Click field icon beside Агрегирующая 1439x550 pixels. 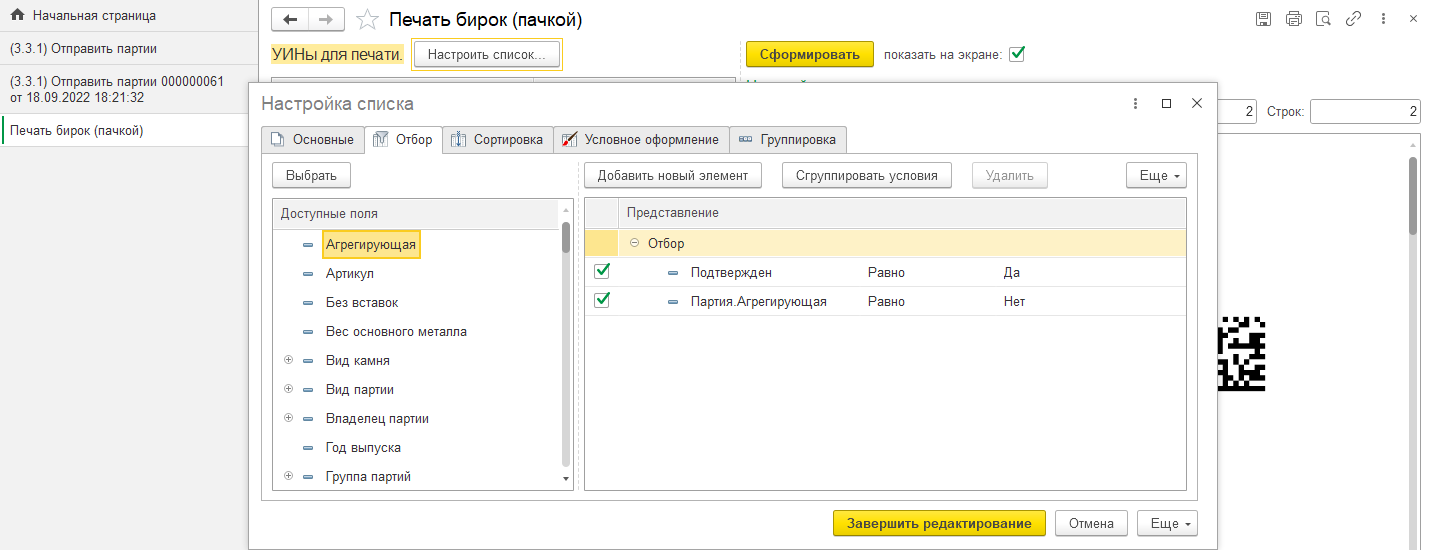pos(308,244)
